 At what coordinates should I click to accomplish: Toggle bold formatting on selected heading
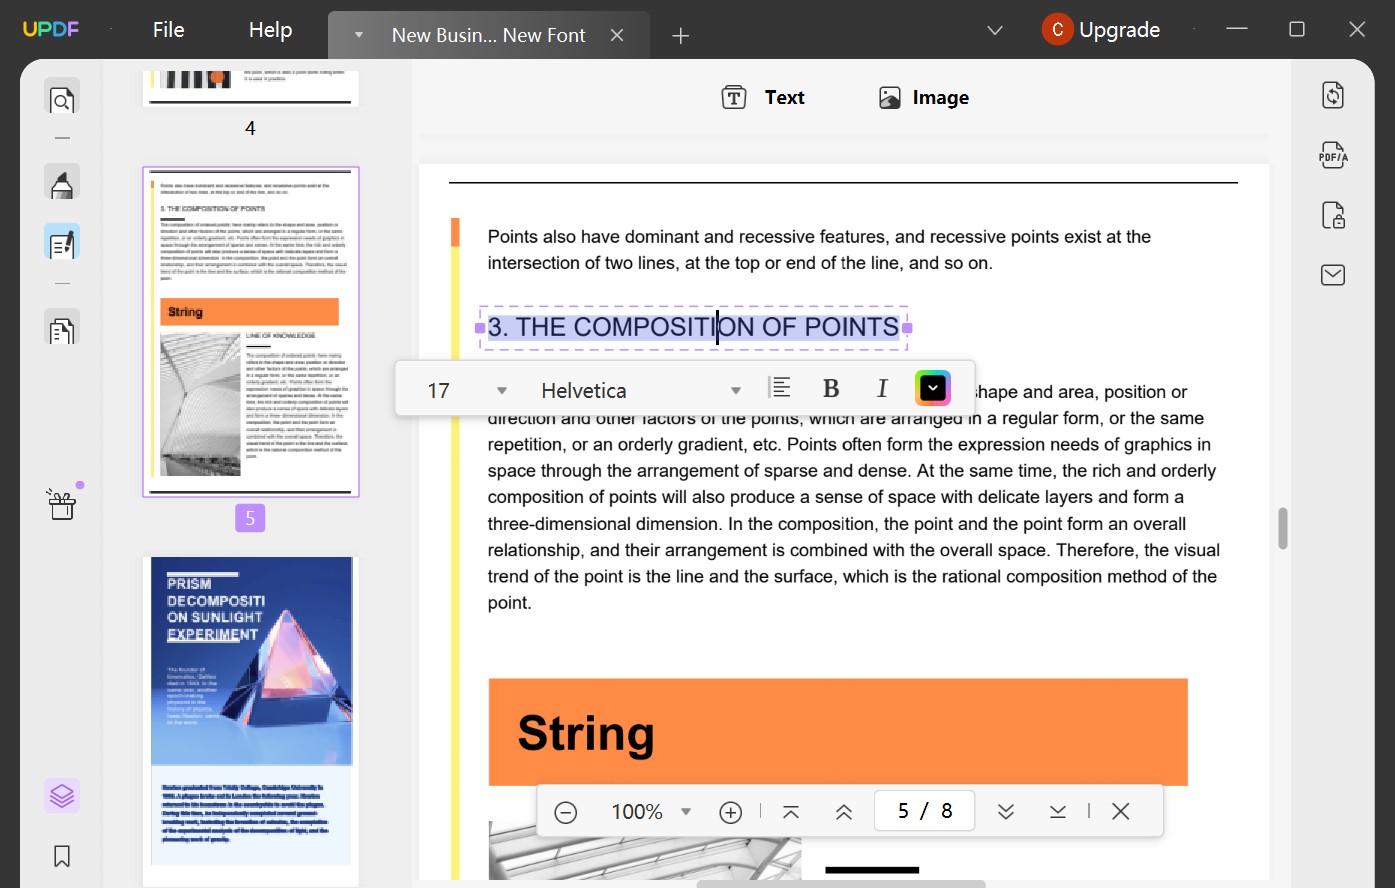coord(831,387)
